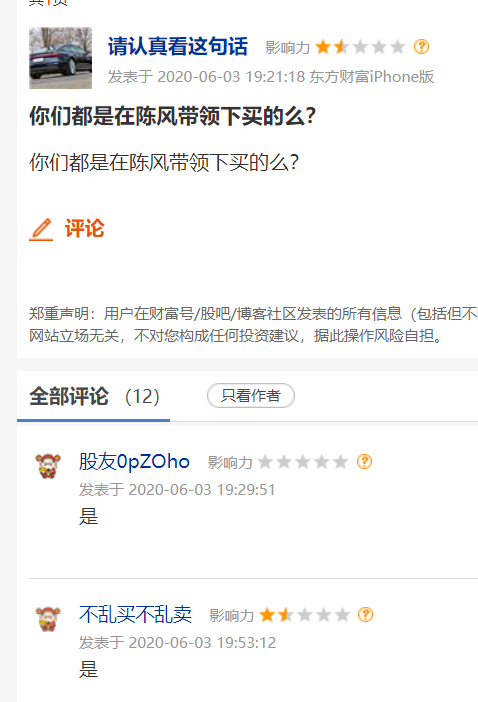Click the 东方财富iPhone版 source text

(x=371, y=77)
